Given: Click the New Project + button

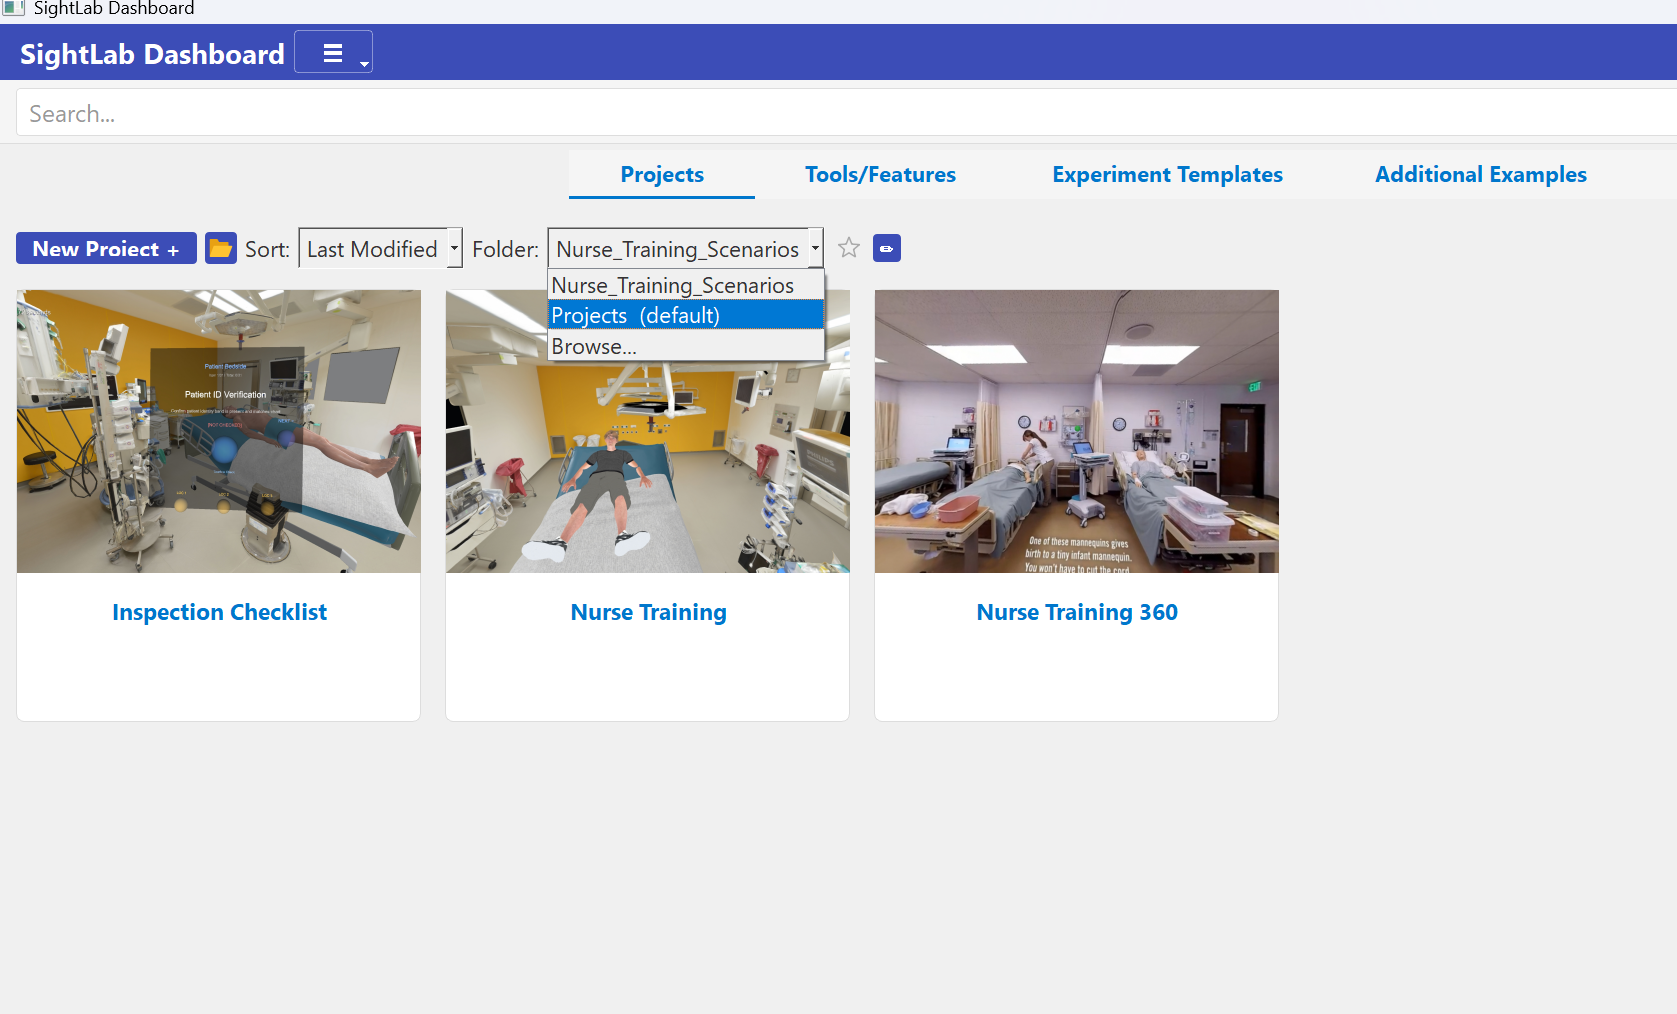Looking at the screenshot, I should click(106, 249).
